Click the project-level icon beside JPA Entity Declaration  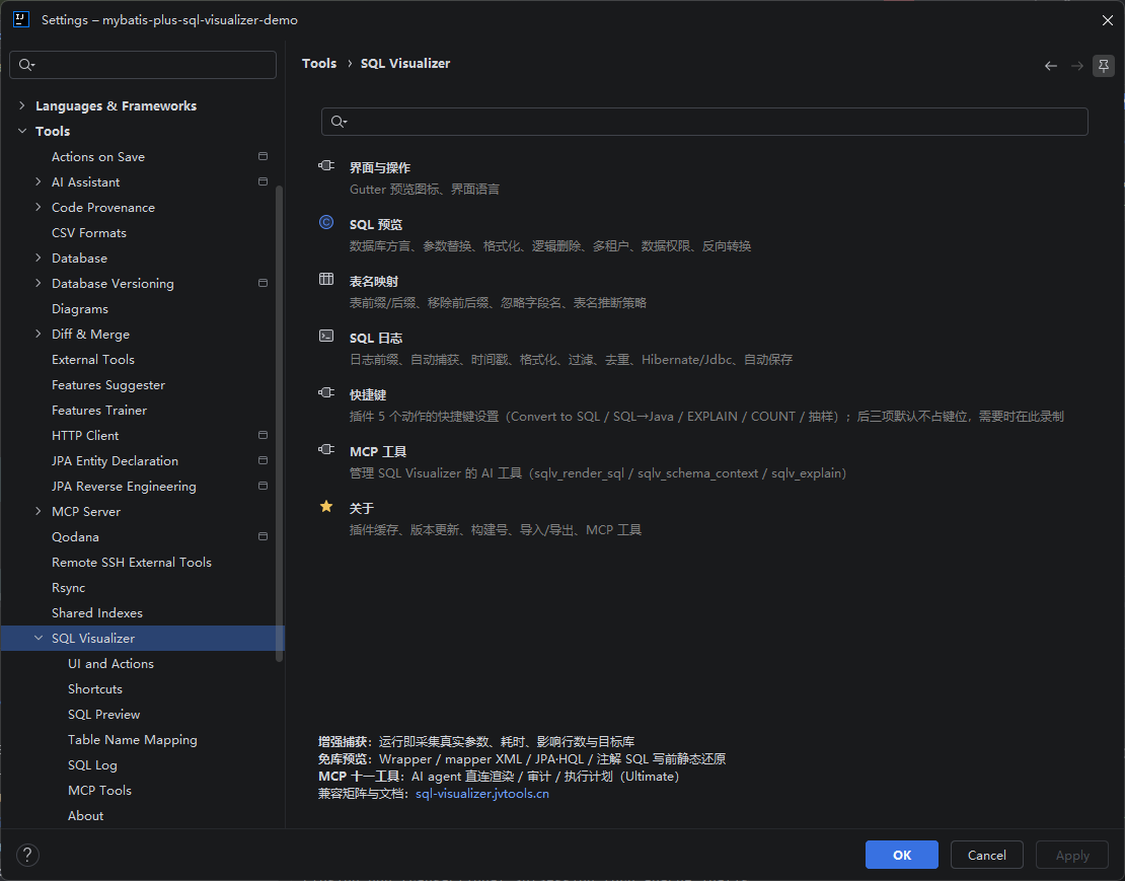point(263,461)
